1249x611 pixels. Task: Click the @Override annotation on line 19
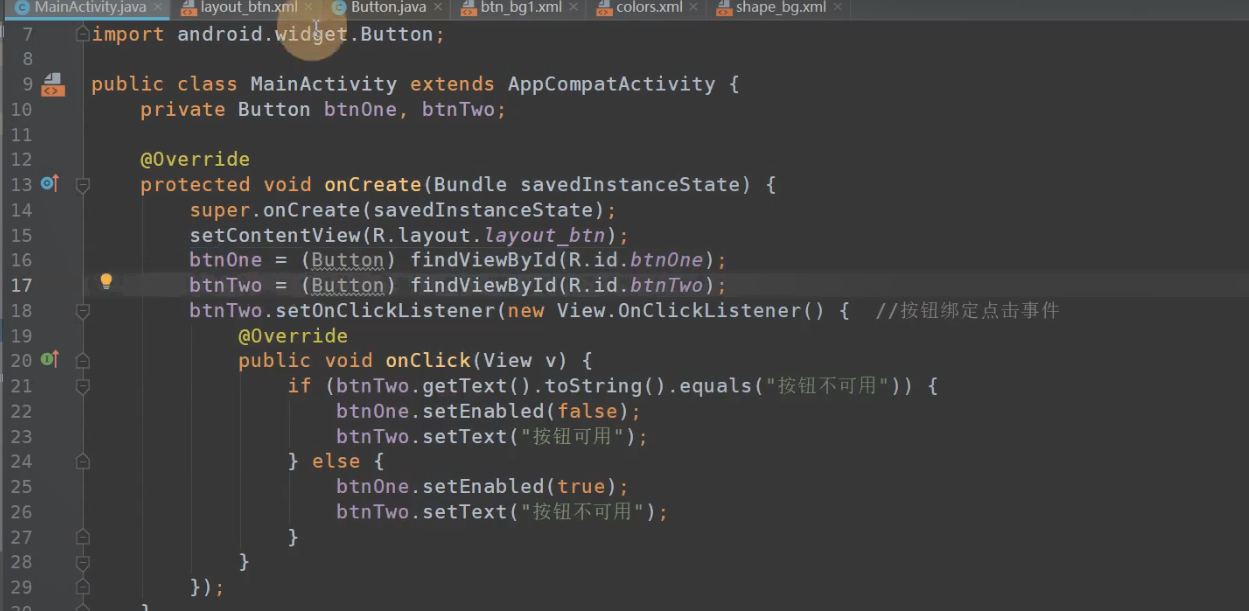293,335
